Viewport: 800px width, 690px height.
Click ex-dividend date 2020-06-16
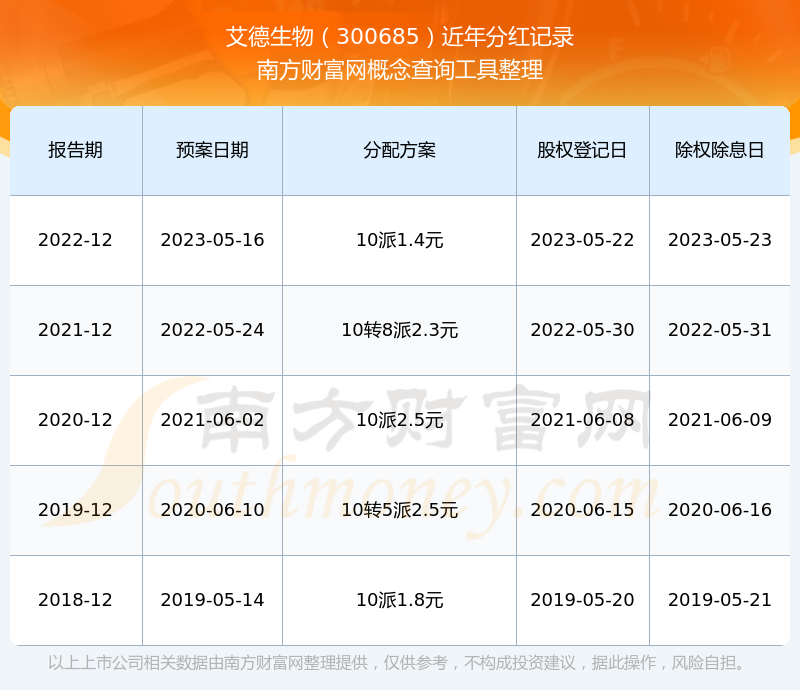click(x=719, y=510)
